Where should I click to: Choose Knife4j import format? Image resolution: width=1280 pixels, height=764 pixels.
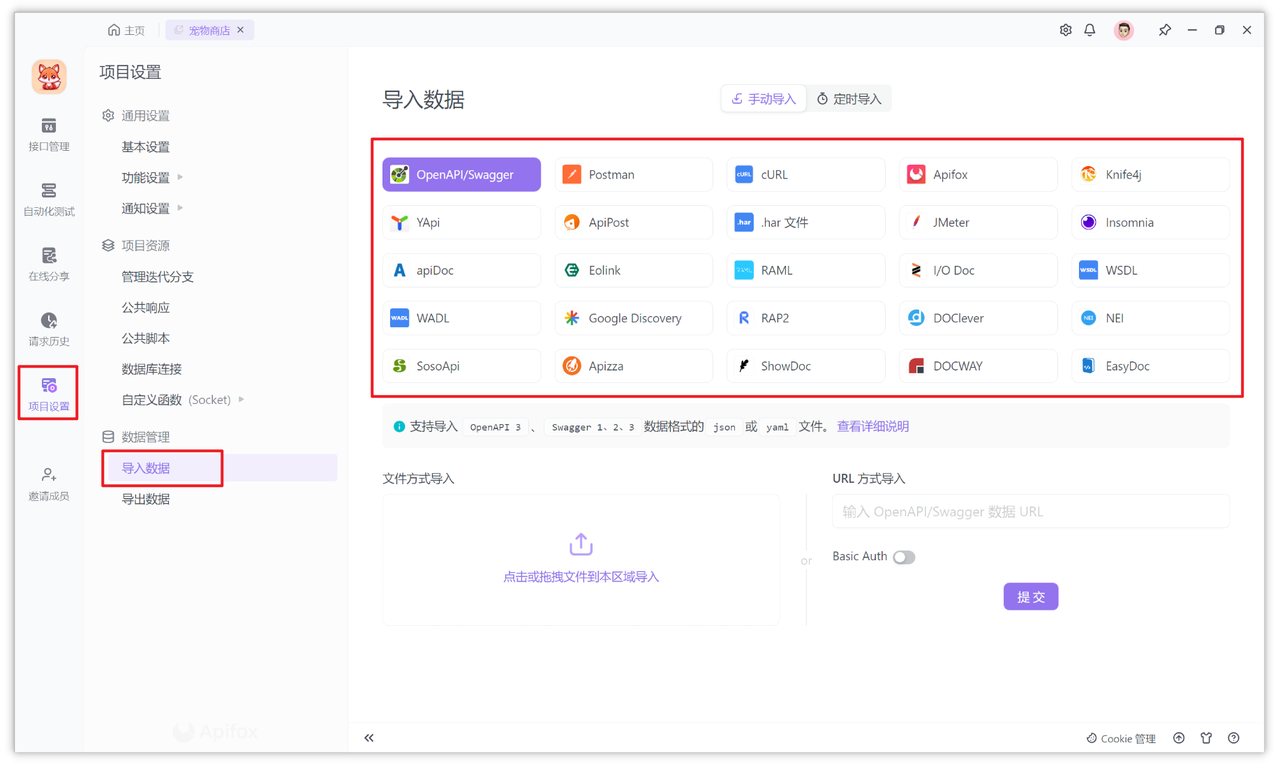[1150, 174]
